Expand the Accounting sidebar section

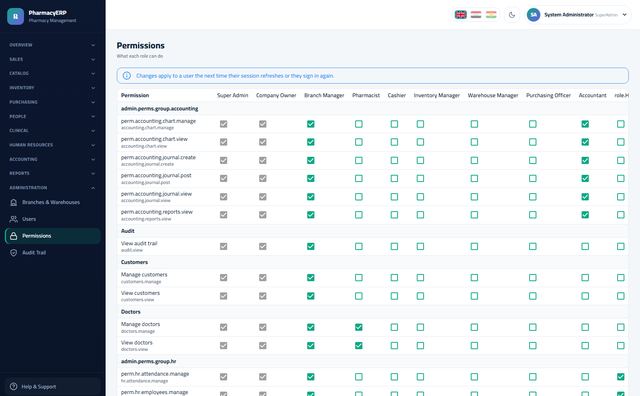[x=53, y=159]
